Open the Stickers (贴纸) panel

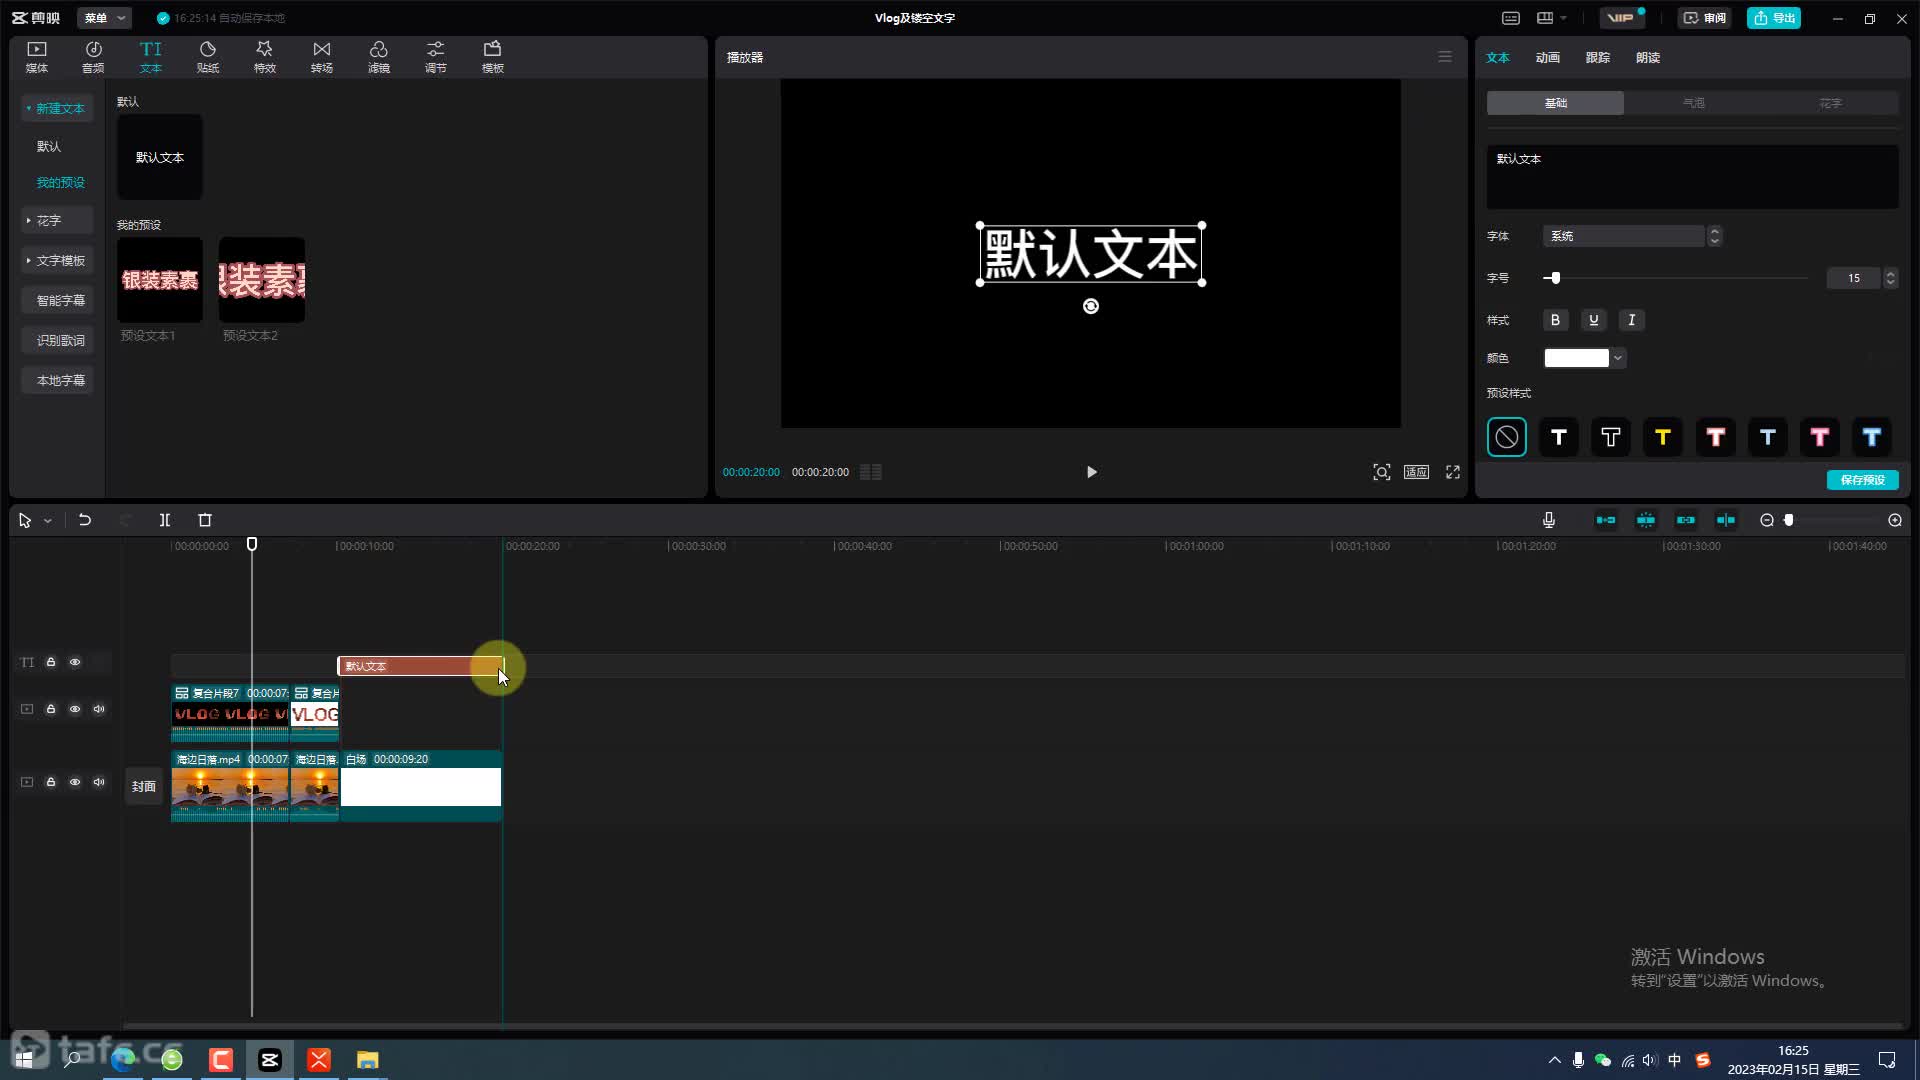208,57
